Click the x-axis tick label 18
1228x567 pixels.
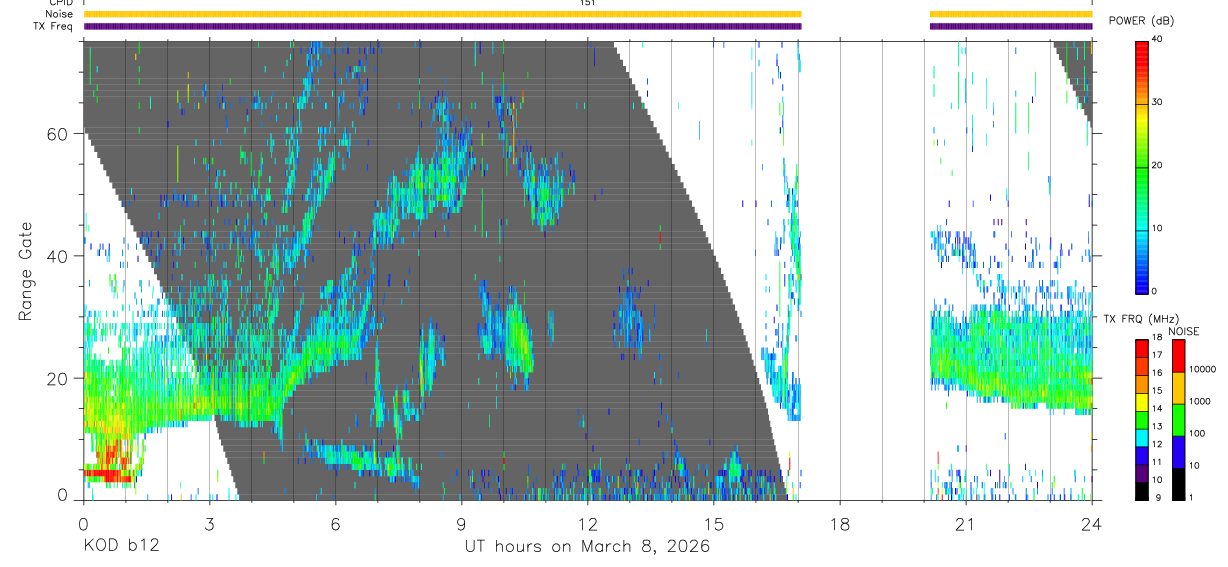pos(840,523)
